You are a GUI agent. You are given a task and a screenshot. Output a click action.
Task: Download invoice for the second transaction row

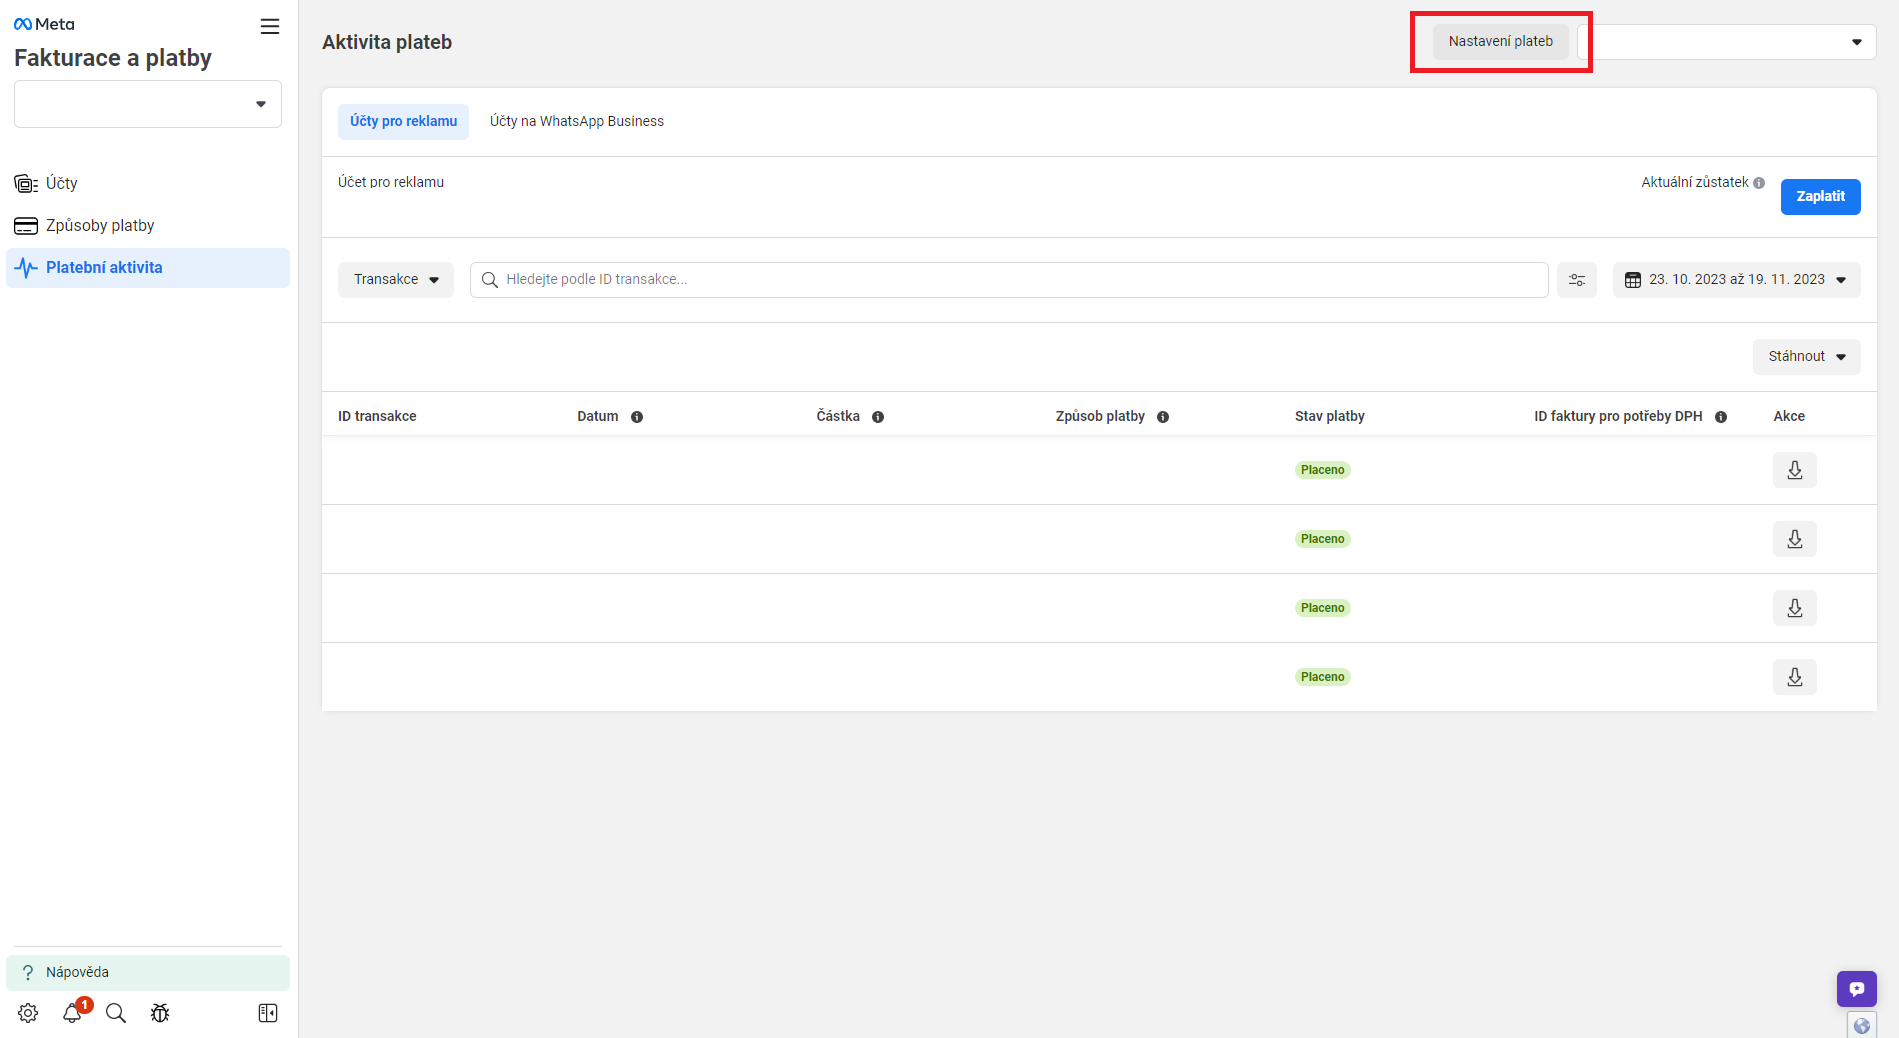1795,539
